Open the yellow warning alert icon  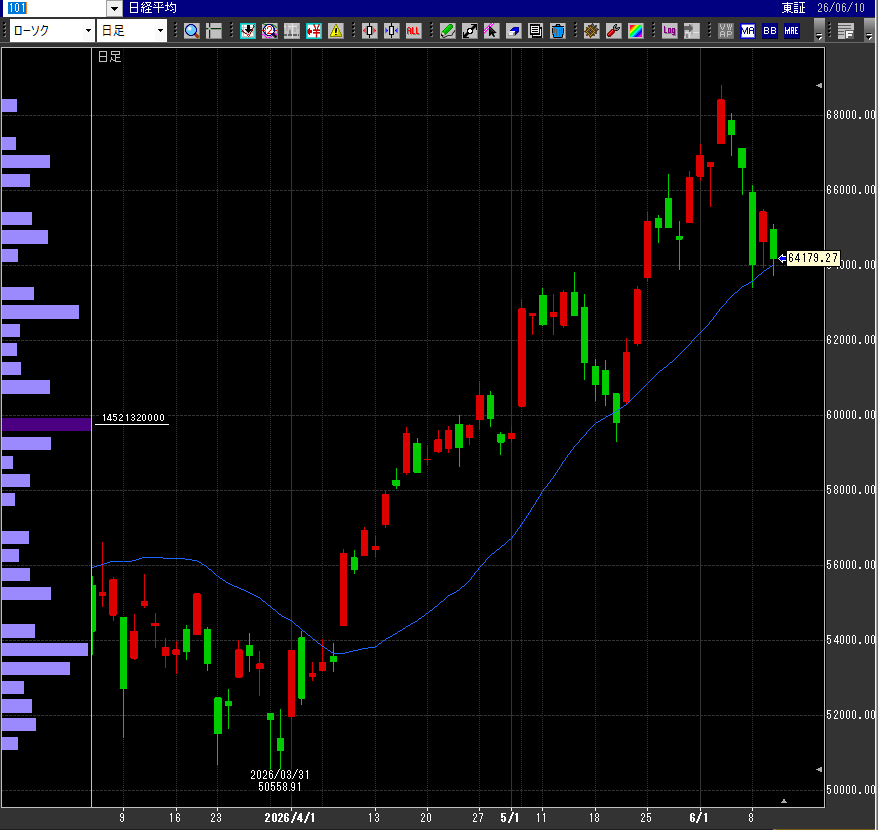335,31
